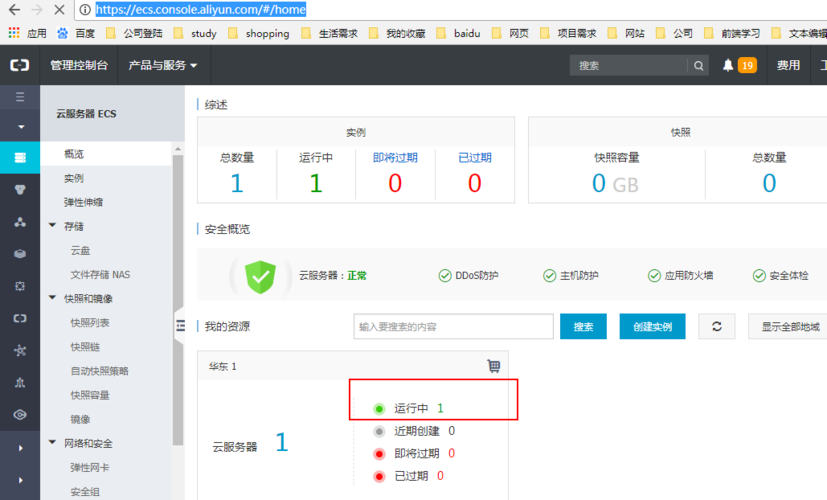Viewport: 827px width, 500px height.
Task: Open the study bookmark folder
Action: [x=195, y=33]
